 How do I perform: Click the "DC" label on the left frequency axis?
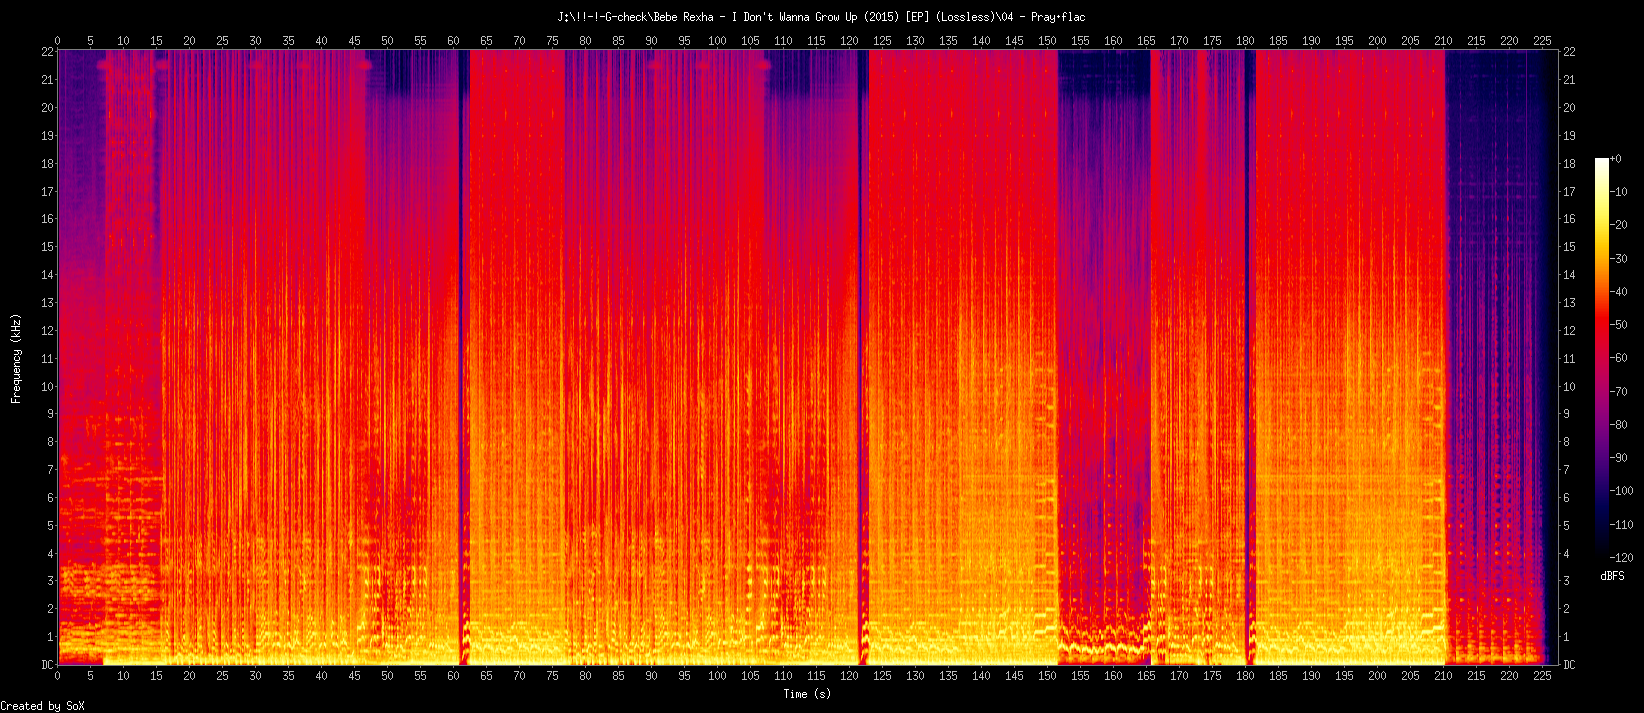pyautogui.click(x=47, y=665)
